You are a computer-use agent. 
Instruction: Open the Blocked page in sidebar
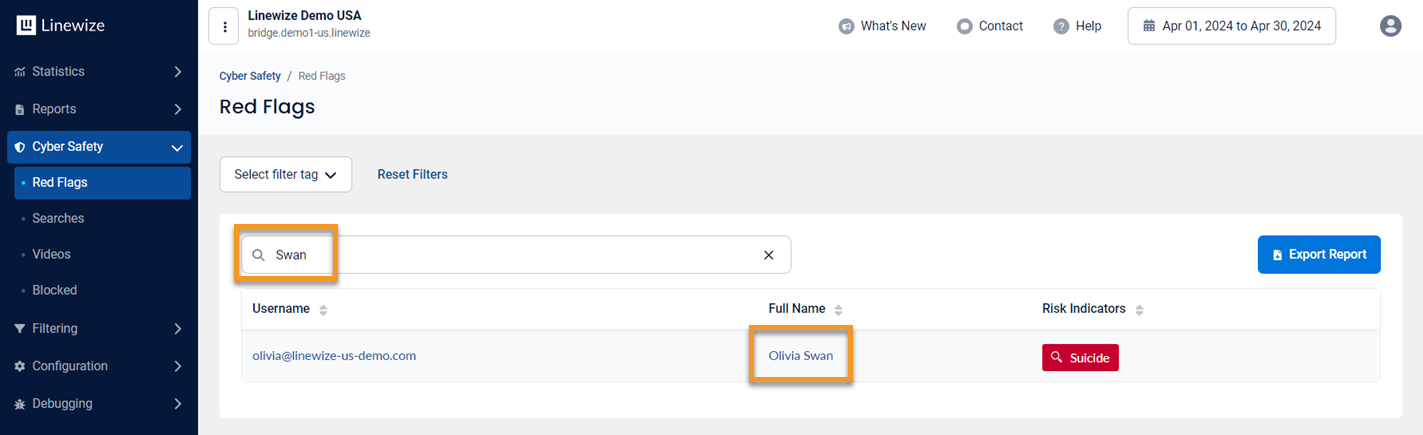click(x=54, y=290)
